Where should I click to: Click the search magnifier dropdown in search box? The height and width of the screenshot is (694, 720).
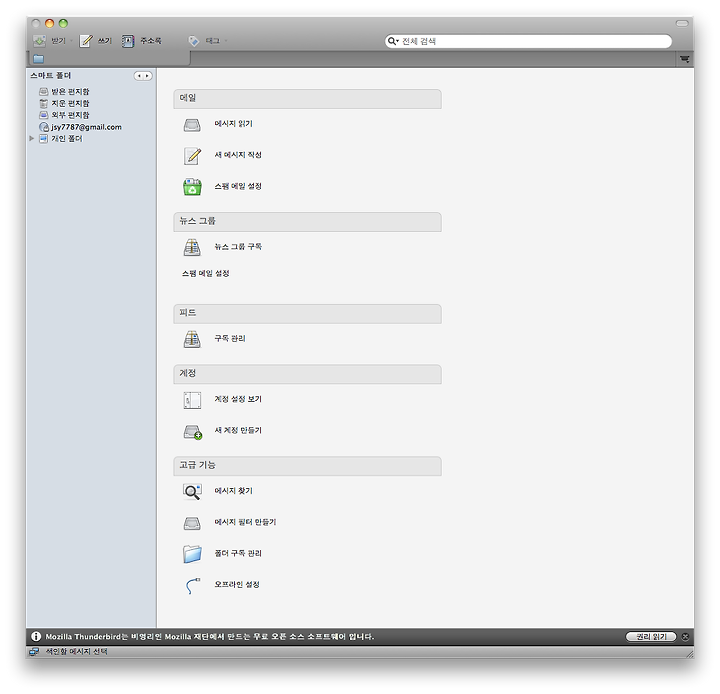point(393,41)
